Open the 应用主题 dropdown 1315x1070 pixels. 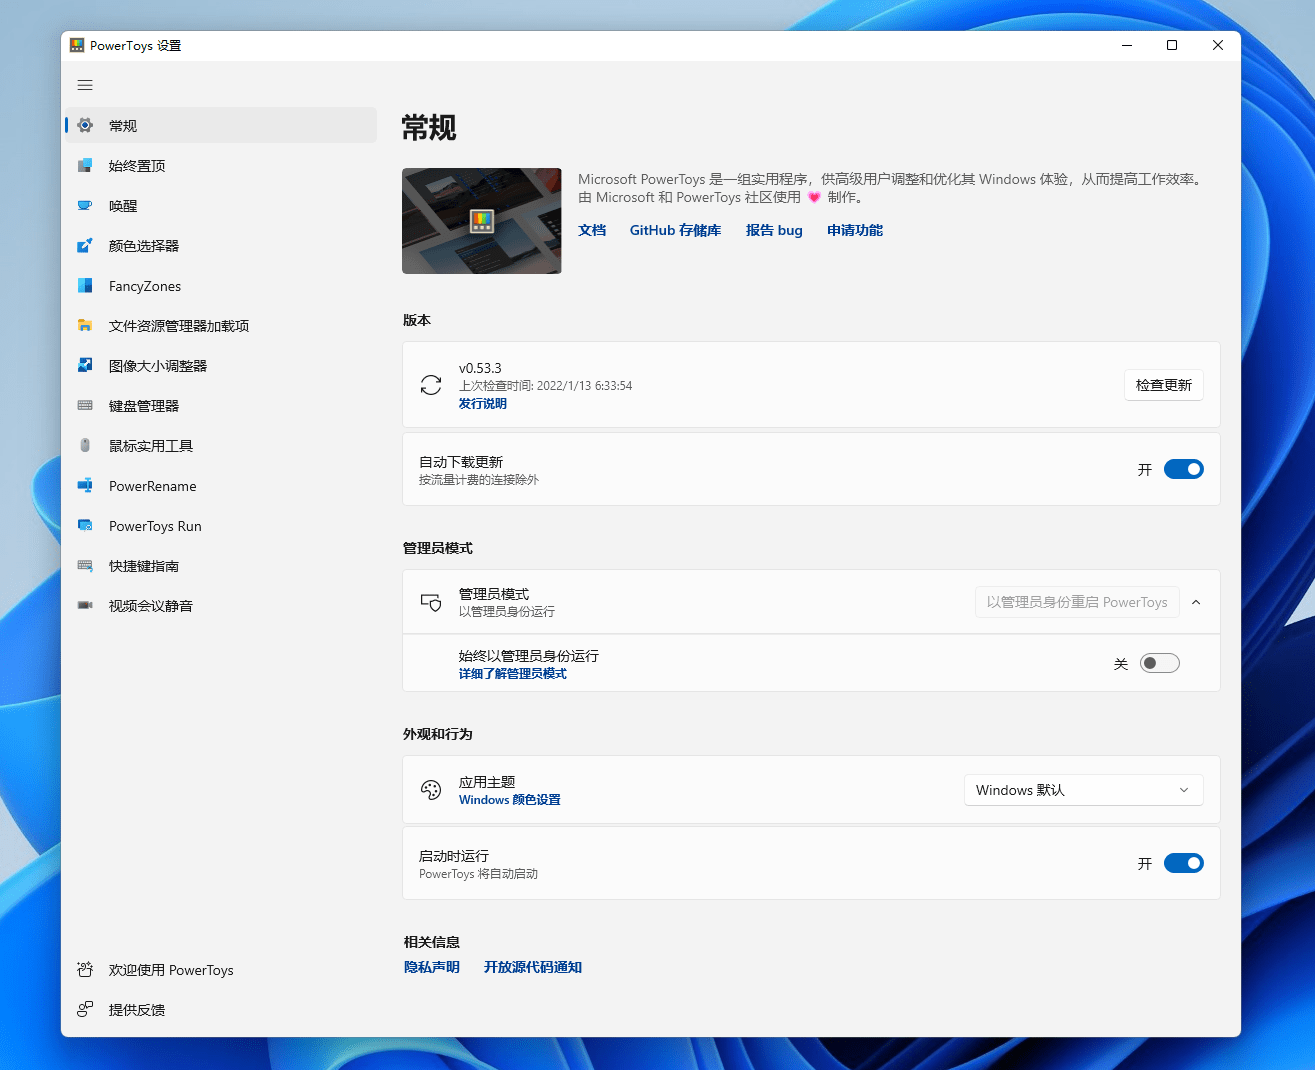(1083, 789)
